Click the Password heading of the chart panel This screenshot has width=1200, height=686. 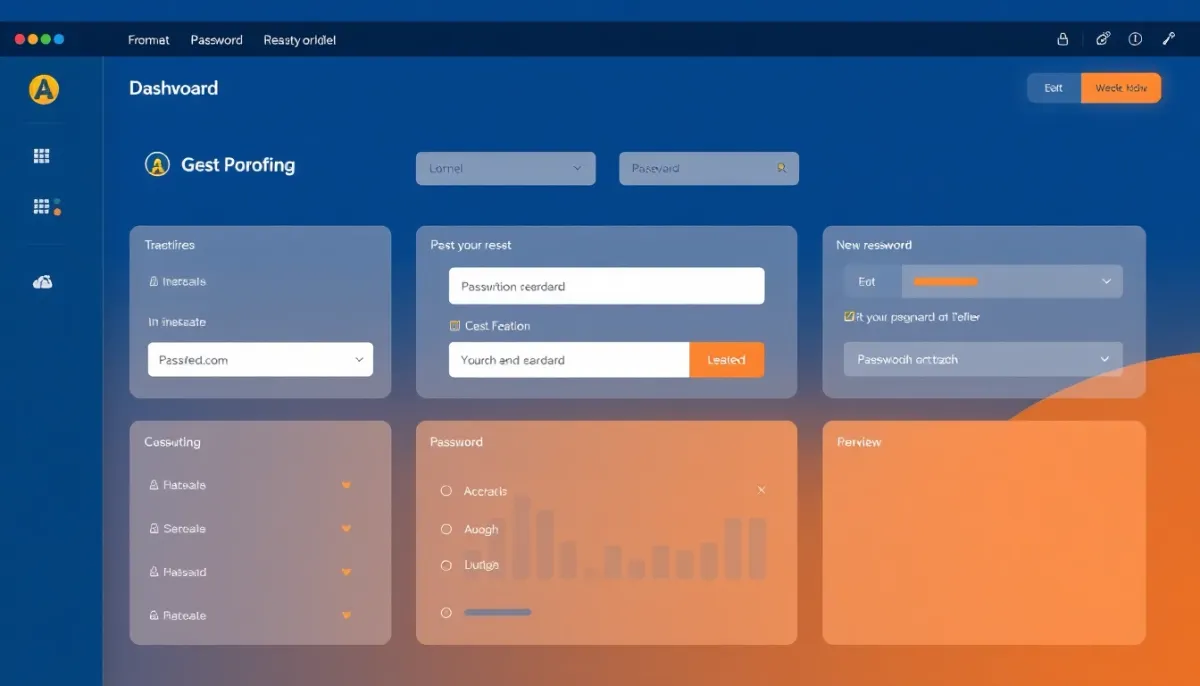coord(456,442)
